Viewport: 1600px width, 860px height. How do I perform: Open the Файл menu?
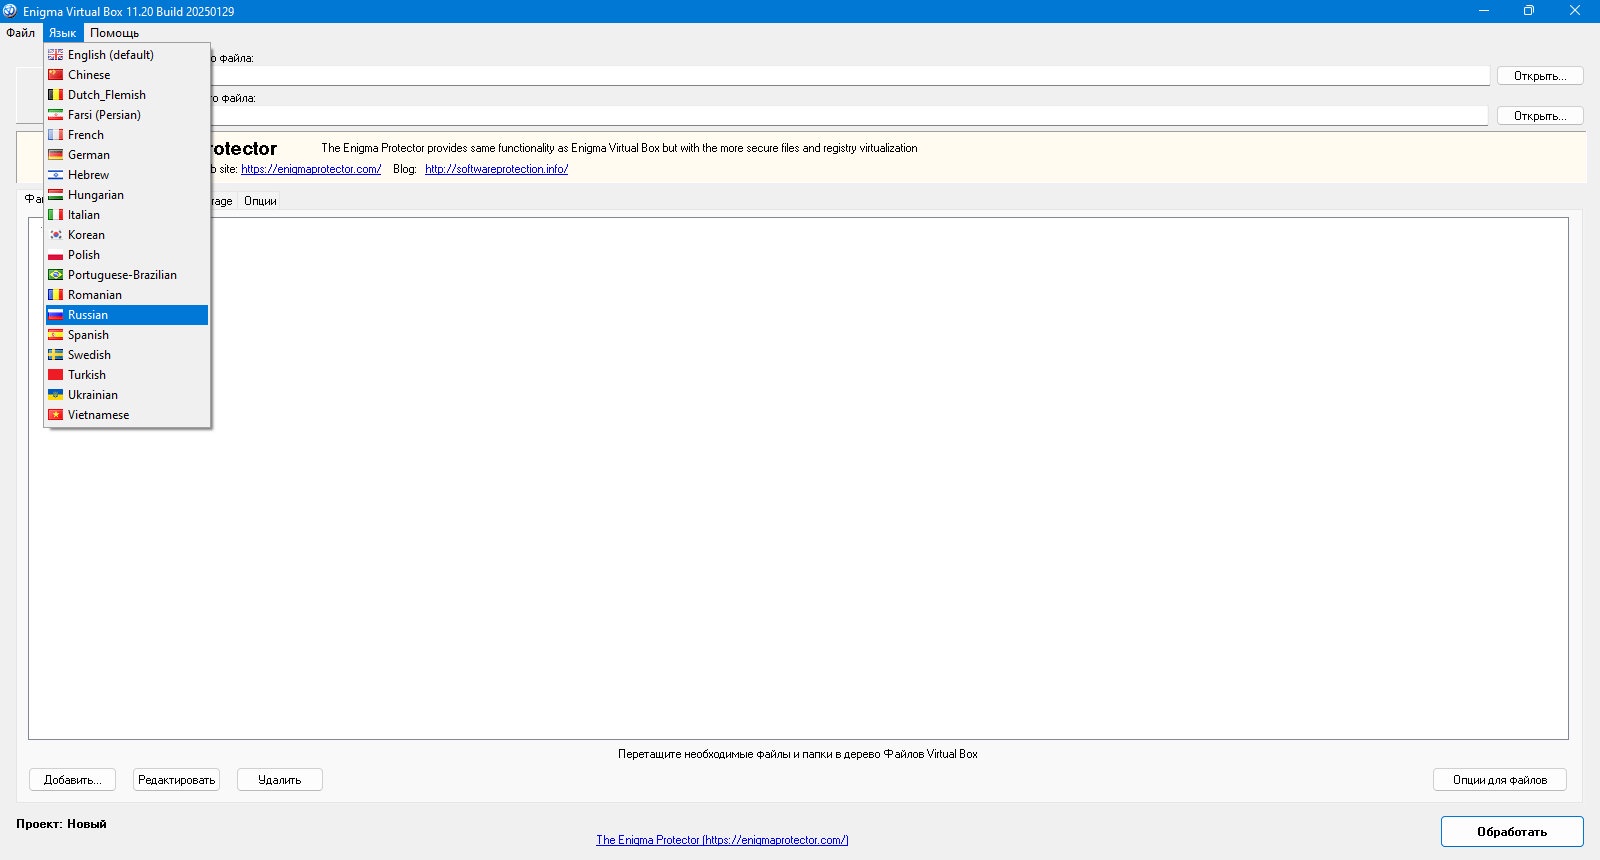(21, 33)
